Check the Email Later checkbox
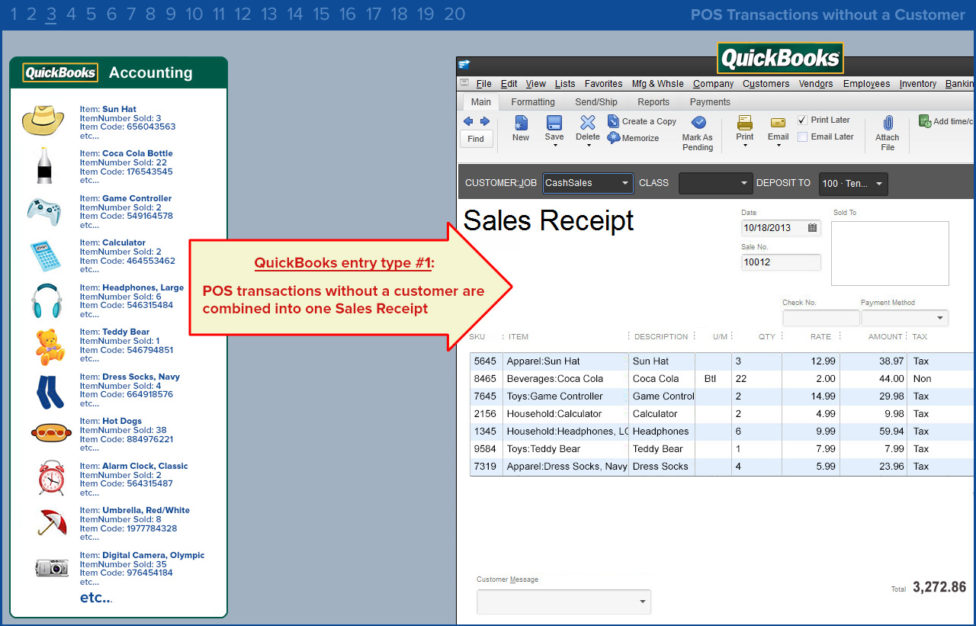This screenshot has width=976, height=626. (x=802, y=137)
